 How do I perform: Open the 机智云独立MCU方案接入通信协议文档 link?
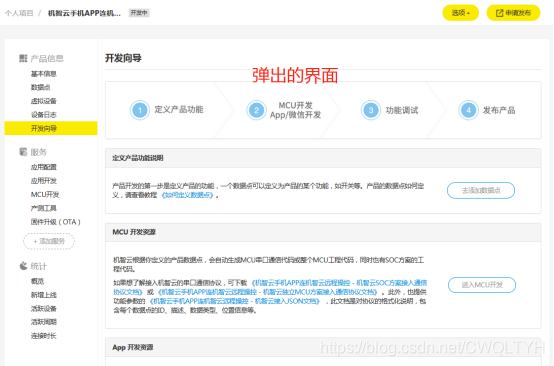click(x=268, y=292)
